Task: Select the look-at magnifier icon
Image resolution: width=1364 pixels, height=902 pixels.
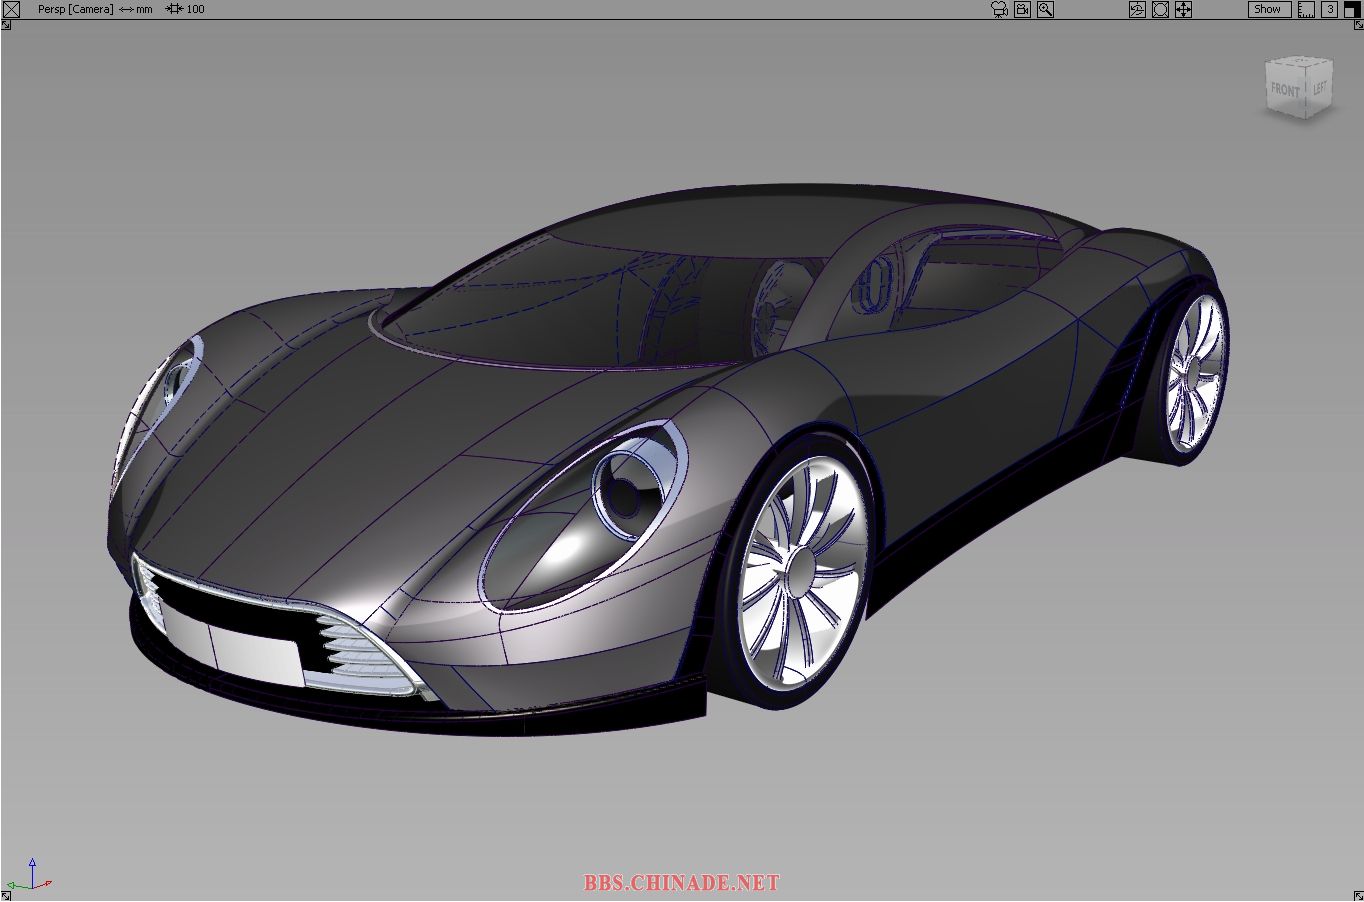Action: pos(1045,9)
